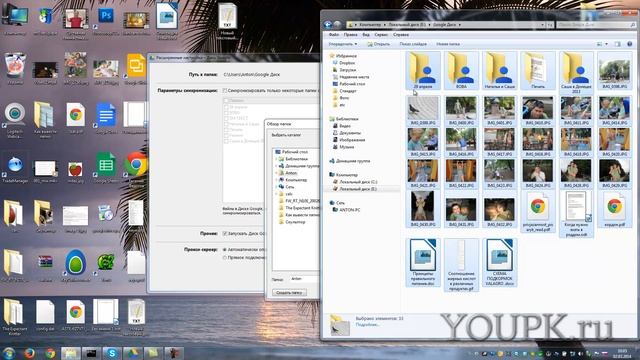Select the Google Docs desktop shortcut
Screen dimensions: 640x360
106,118
